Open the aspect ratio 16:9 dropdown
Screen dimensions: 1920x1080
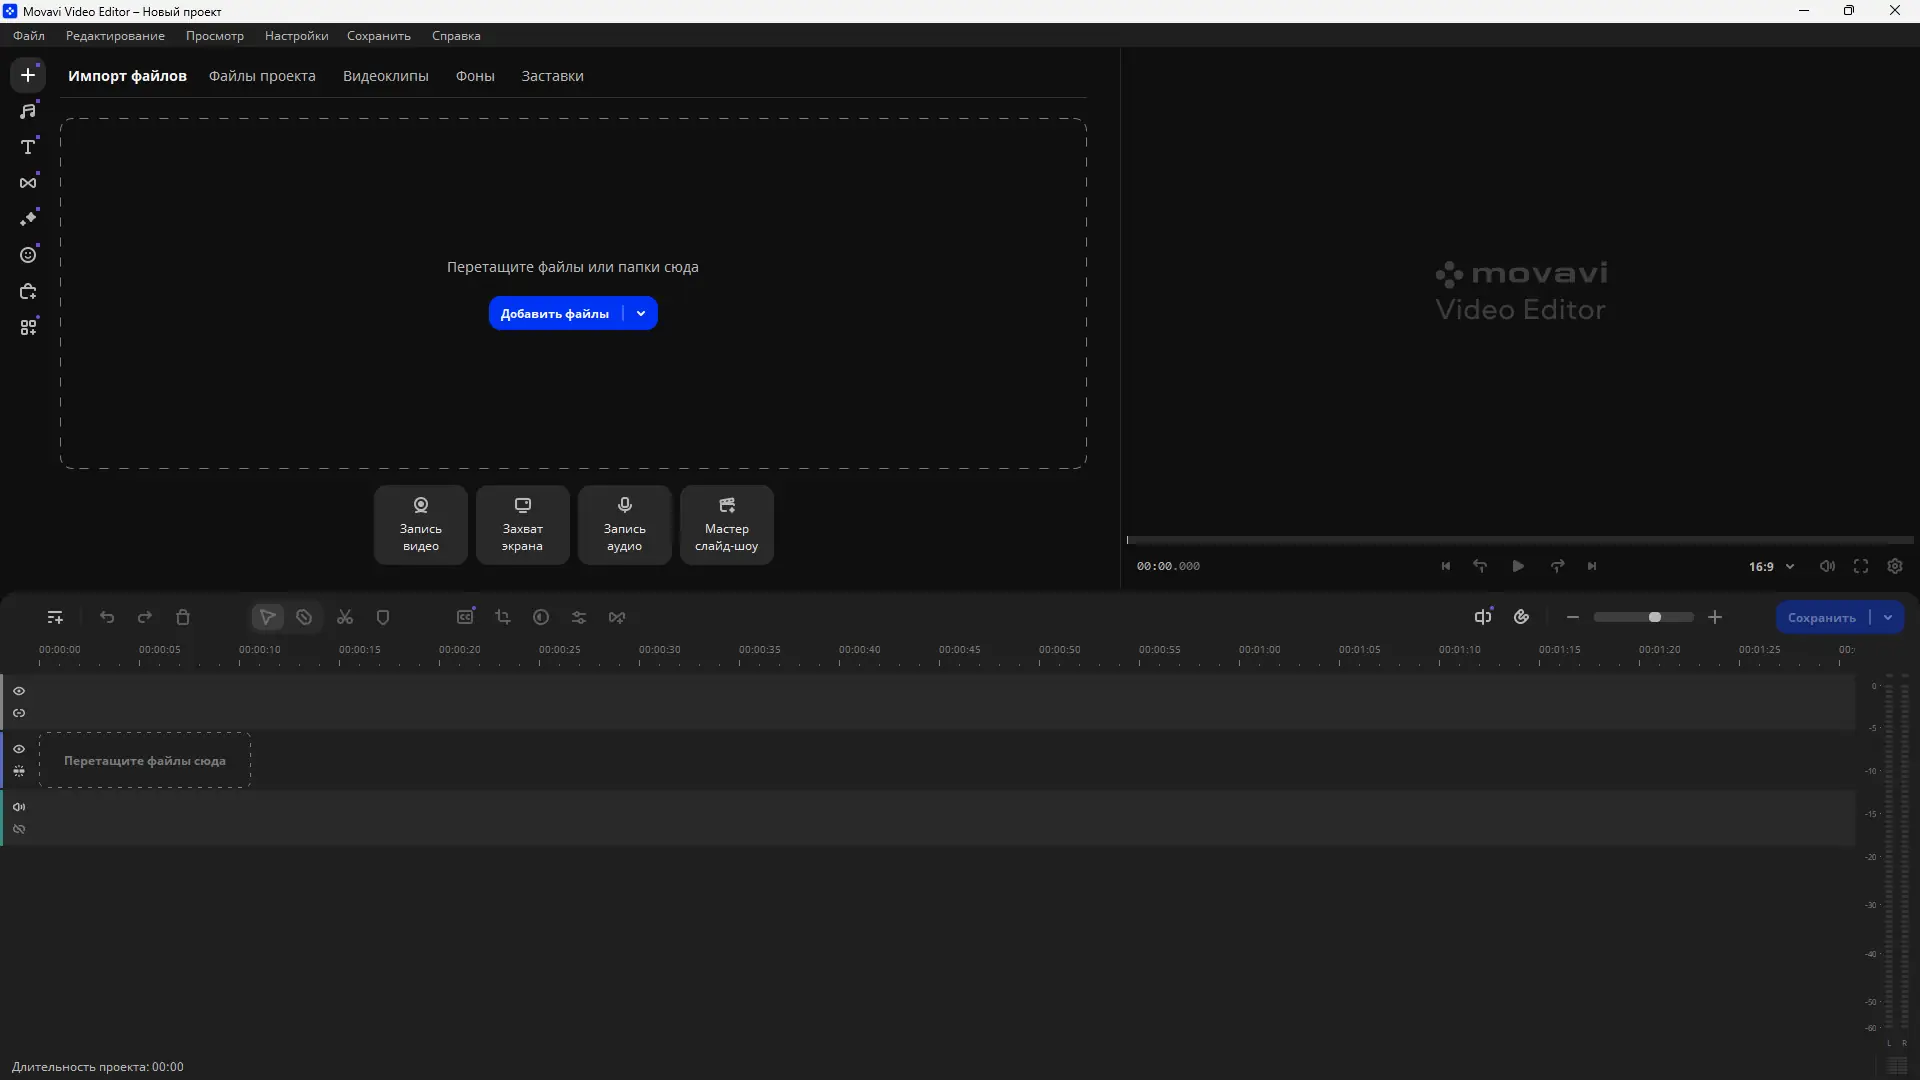[1770, 566]
